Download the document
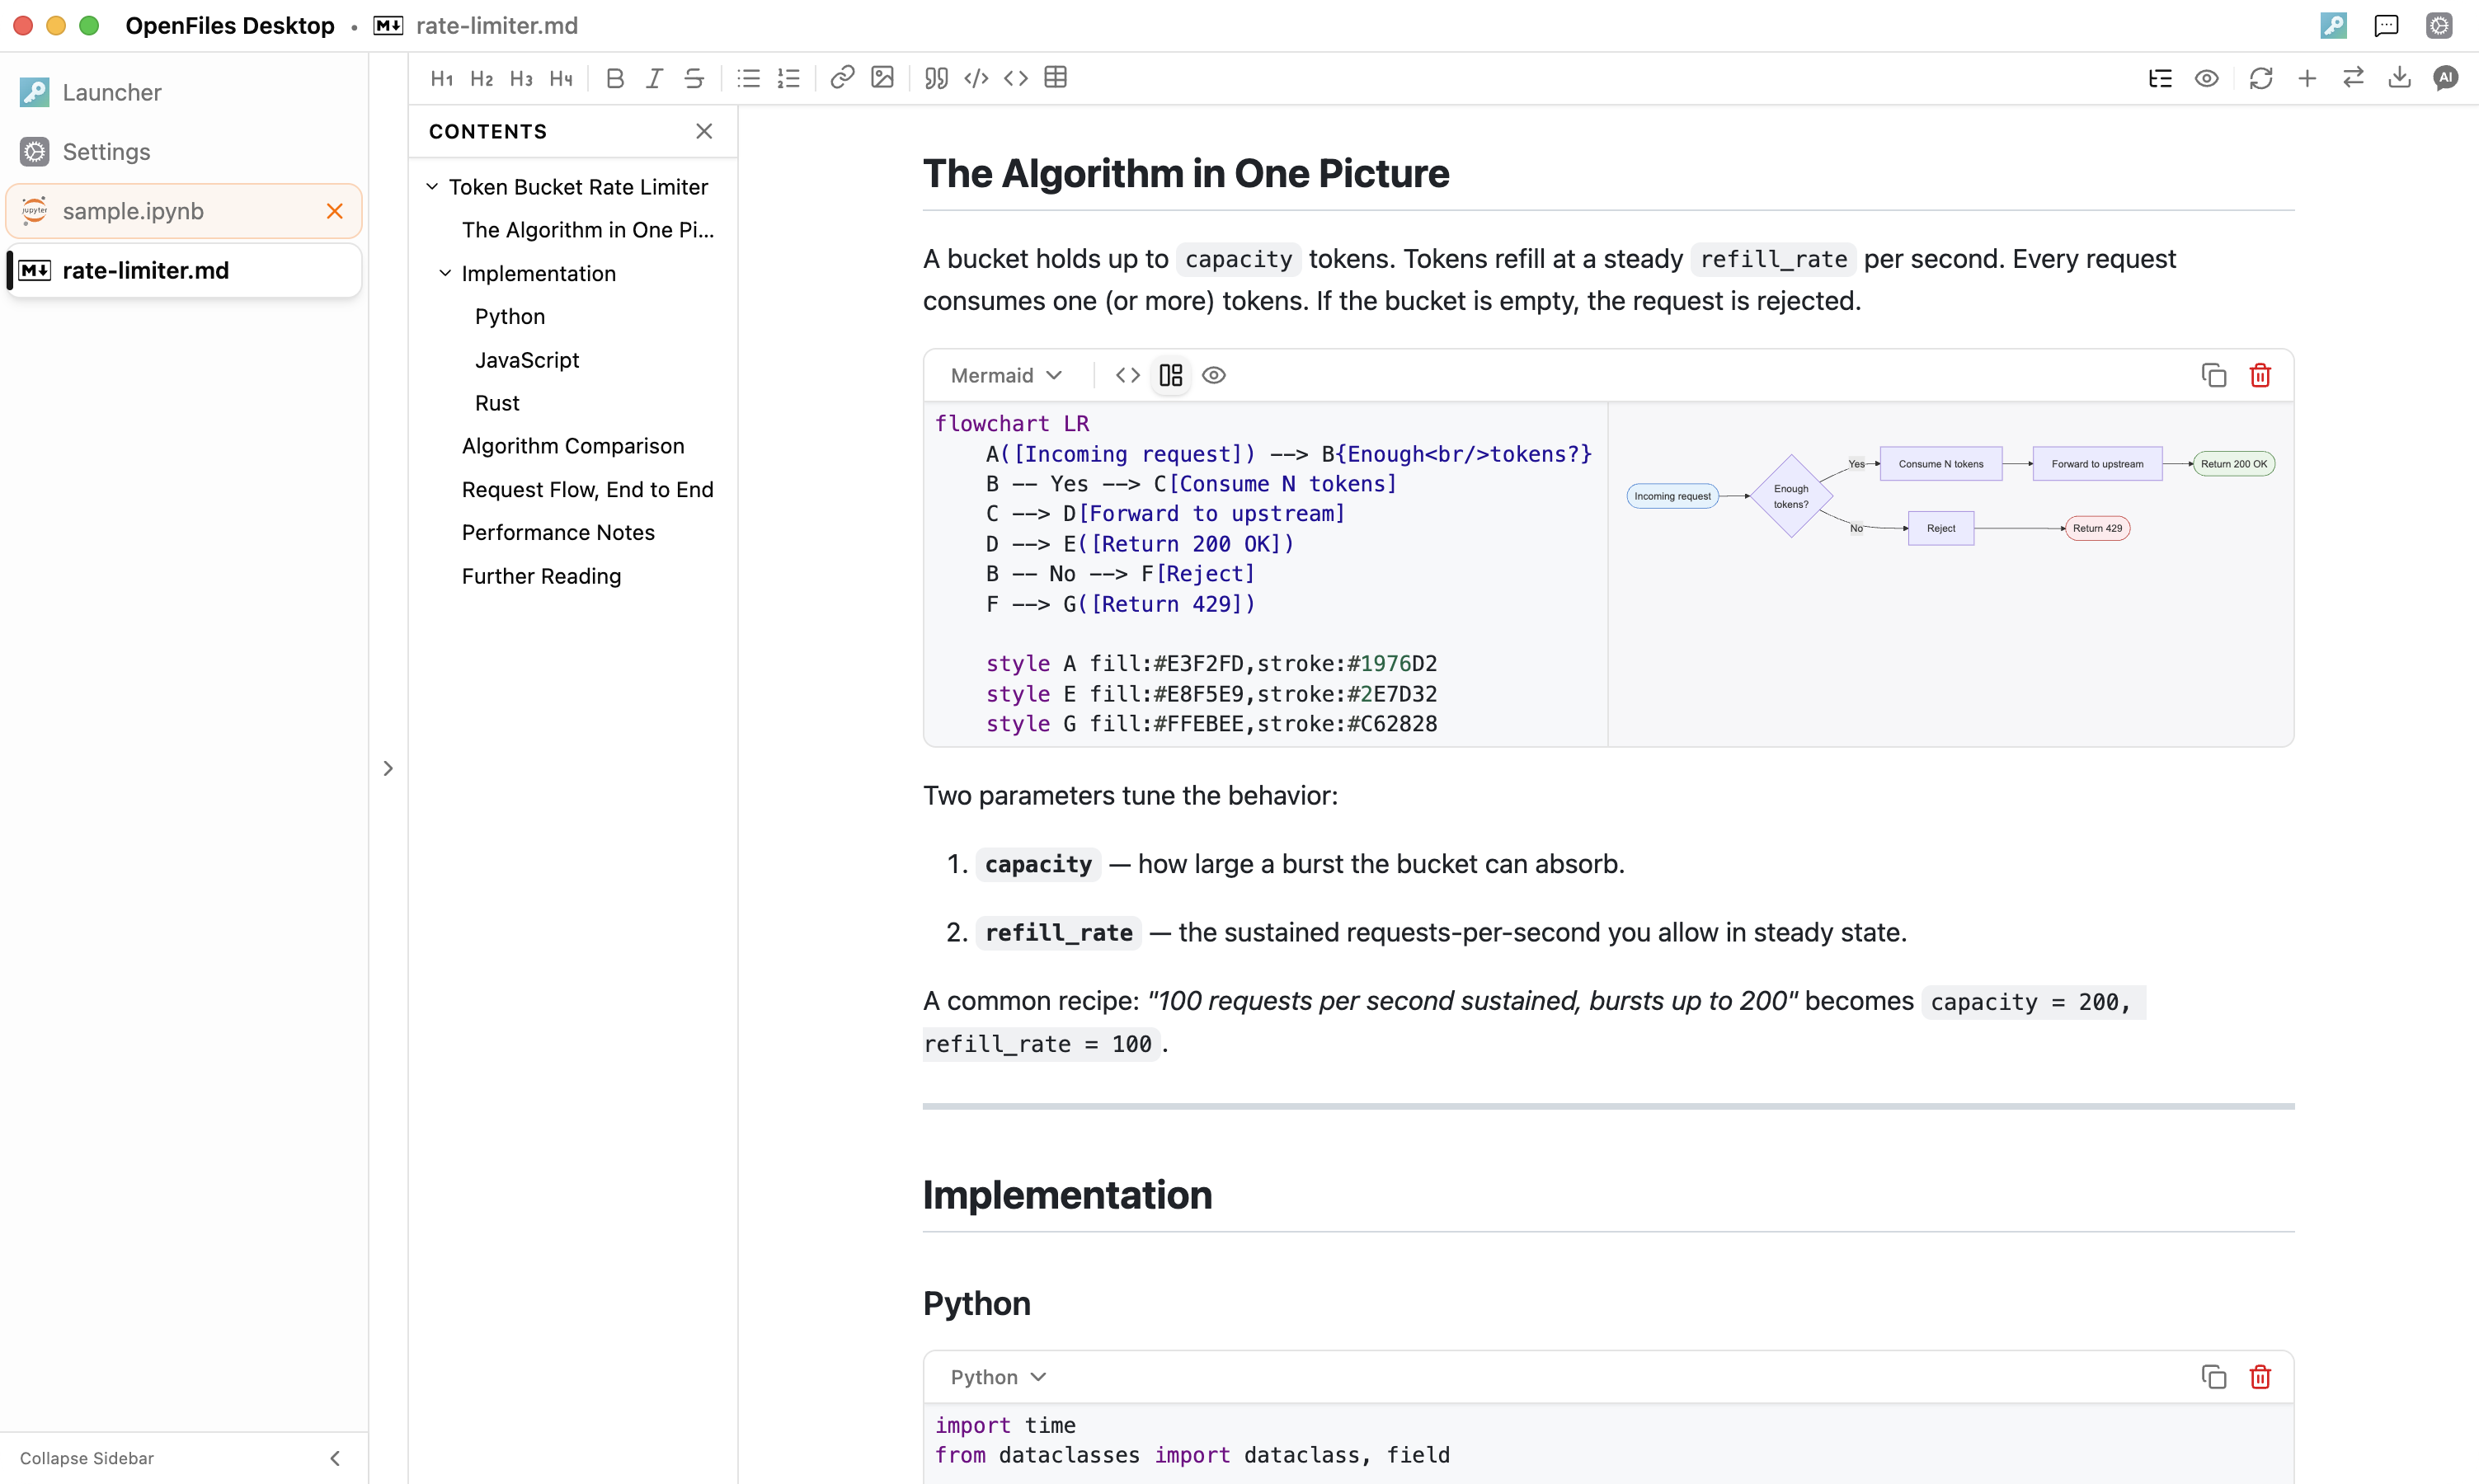This screenshot has height=1484, width=2479. 2399,77
